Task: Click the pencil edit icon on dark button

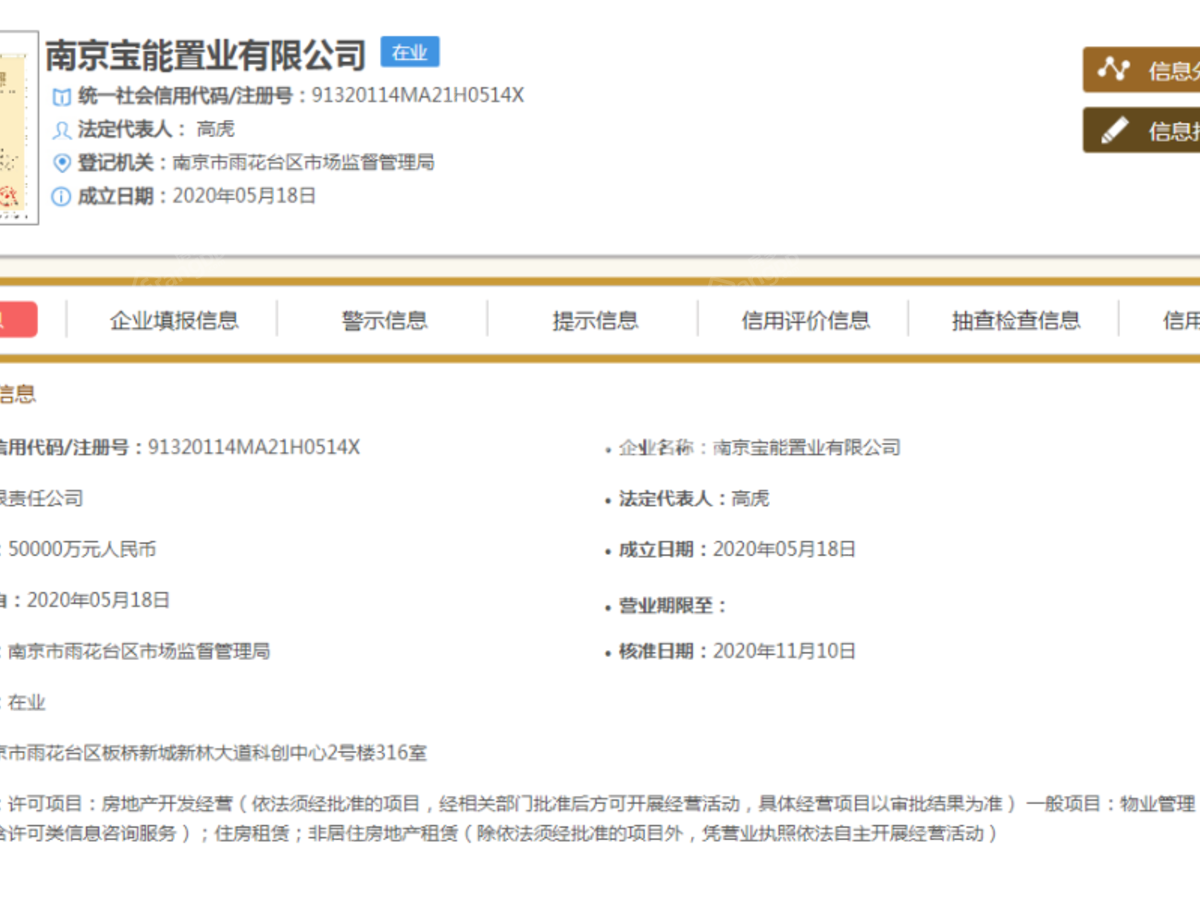Action: (1114, 130)
